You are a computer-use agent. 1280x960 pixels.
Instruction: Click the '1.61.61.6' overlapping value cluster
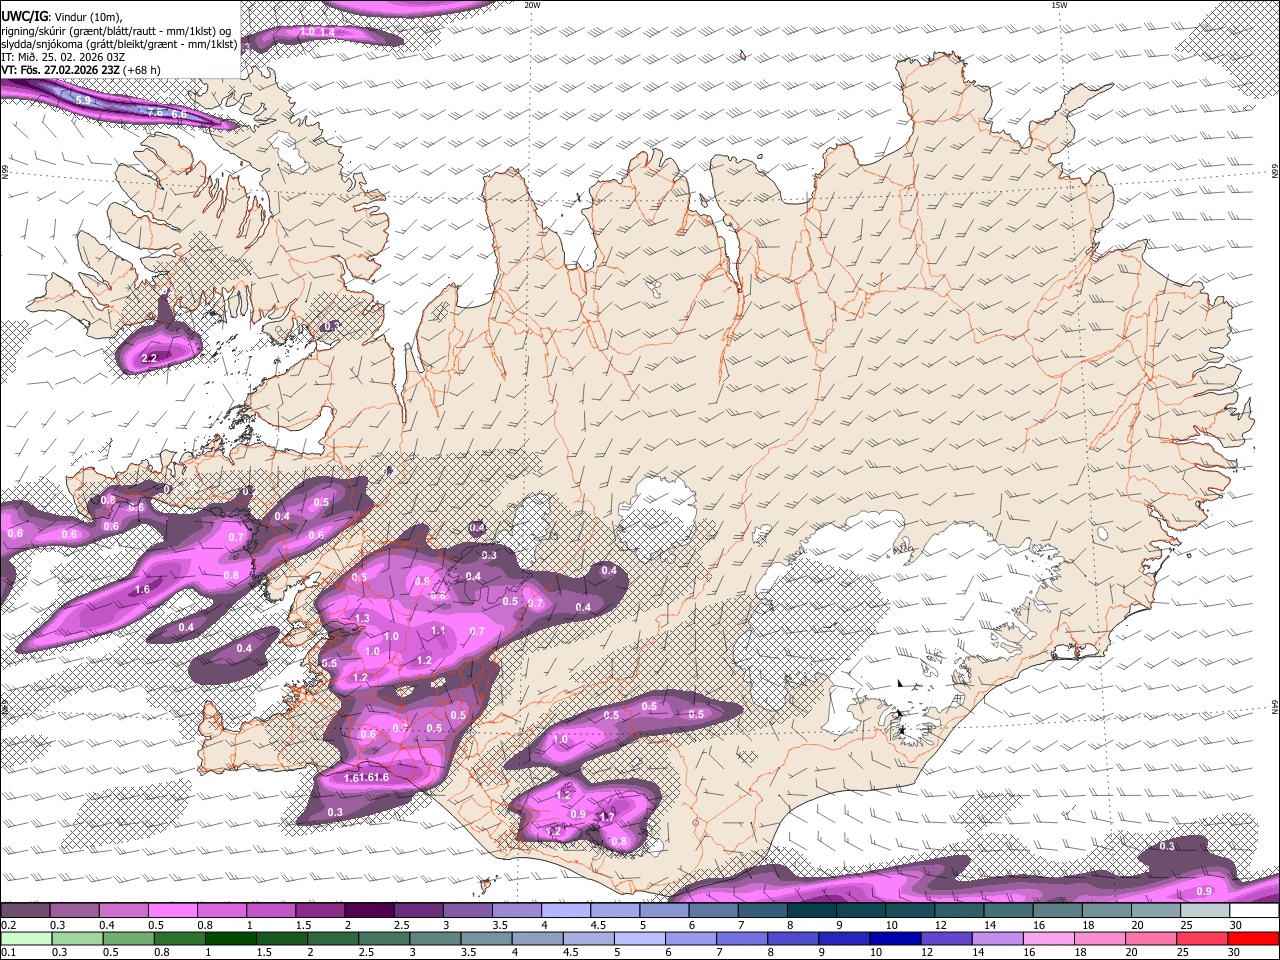tap(366, 778)
